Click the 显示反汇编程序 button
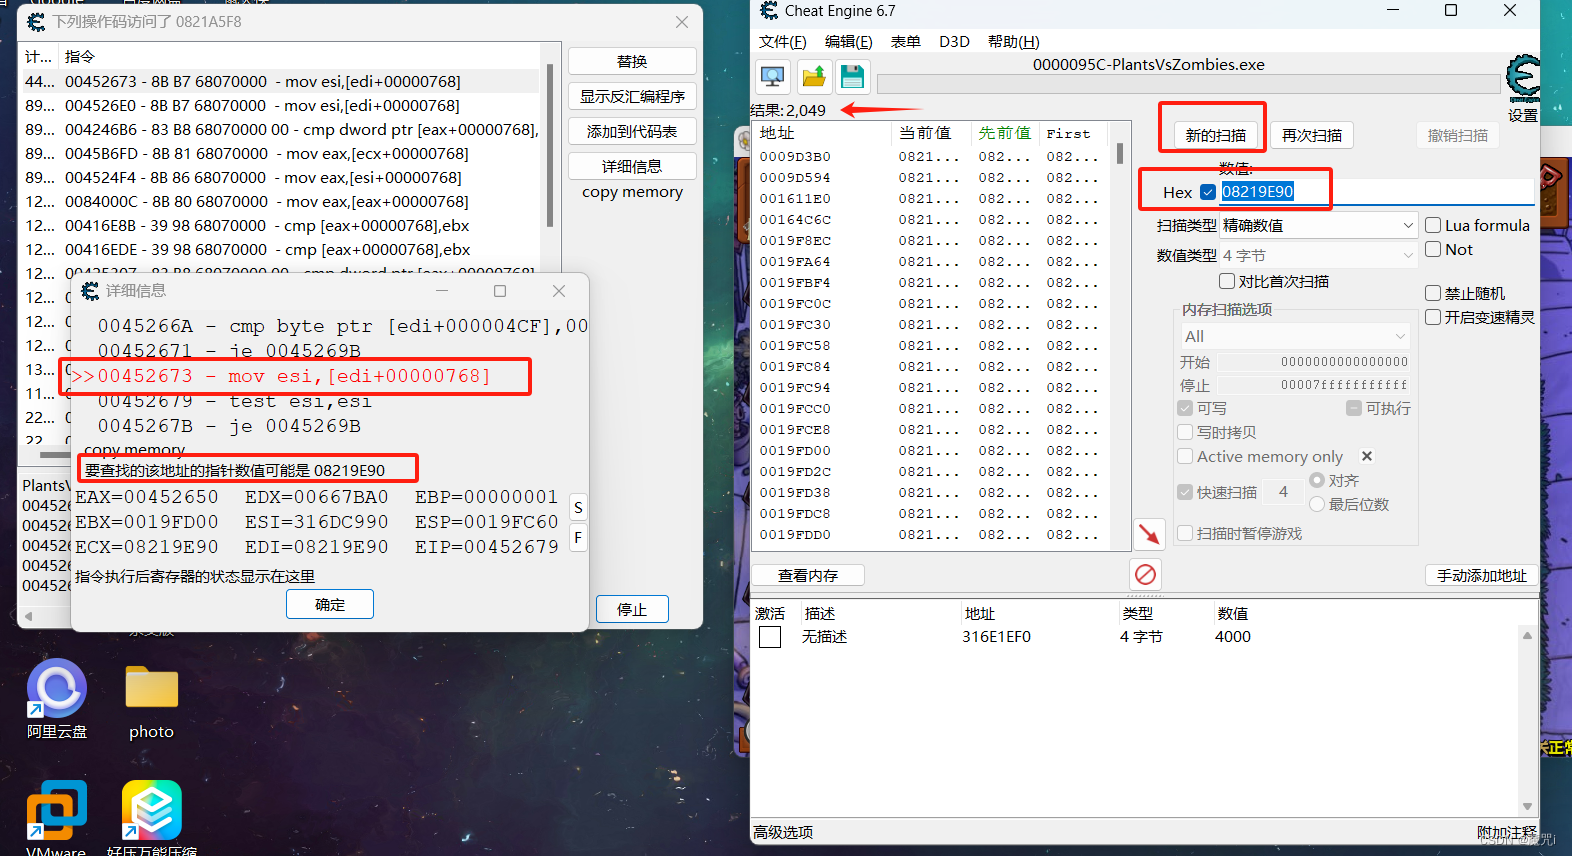The image size is (1572, 856). [x=632, y=96]
